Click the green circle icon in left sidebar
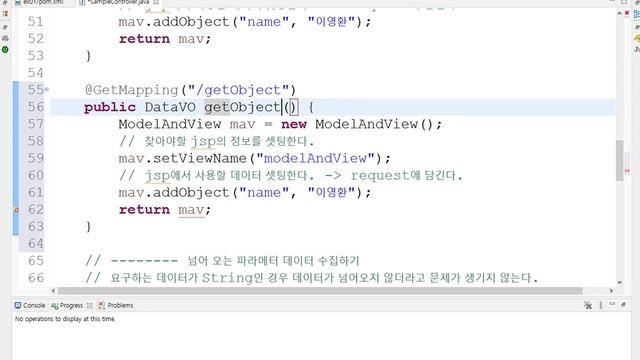Image resolution: width=640 pixels, height=360 pixels. tap(5, 49)
